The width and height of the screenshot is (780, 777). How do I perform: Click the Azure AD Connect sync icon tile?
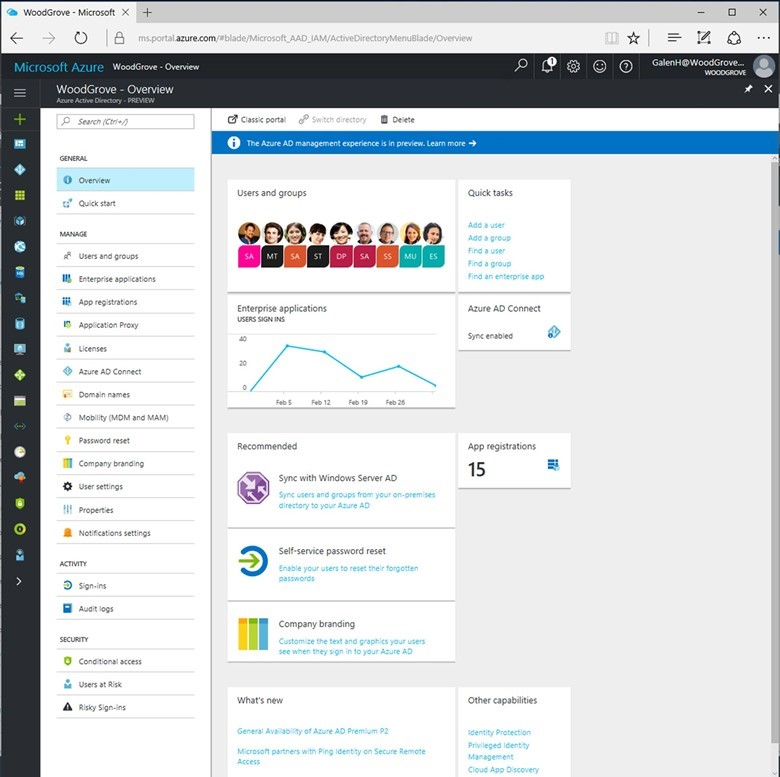(x=554, y=332)
